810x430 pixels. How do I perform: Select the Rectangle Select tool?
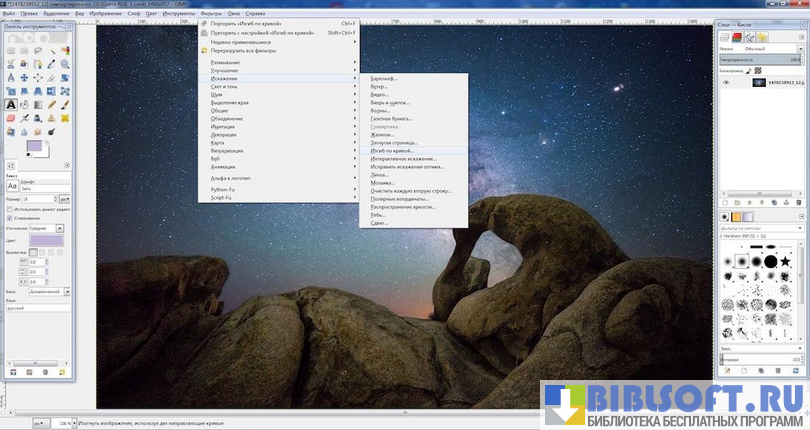11,50
